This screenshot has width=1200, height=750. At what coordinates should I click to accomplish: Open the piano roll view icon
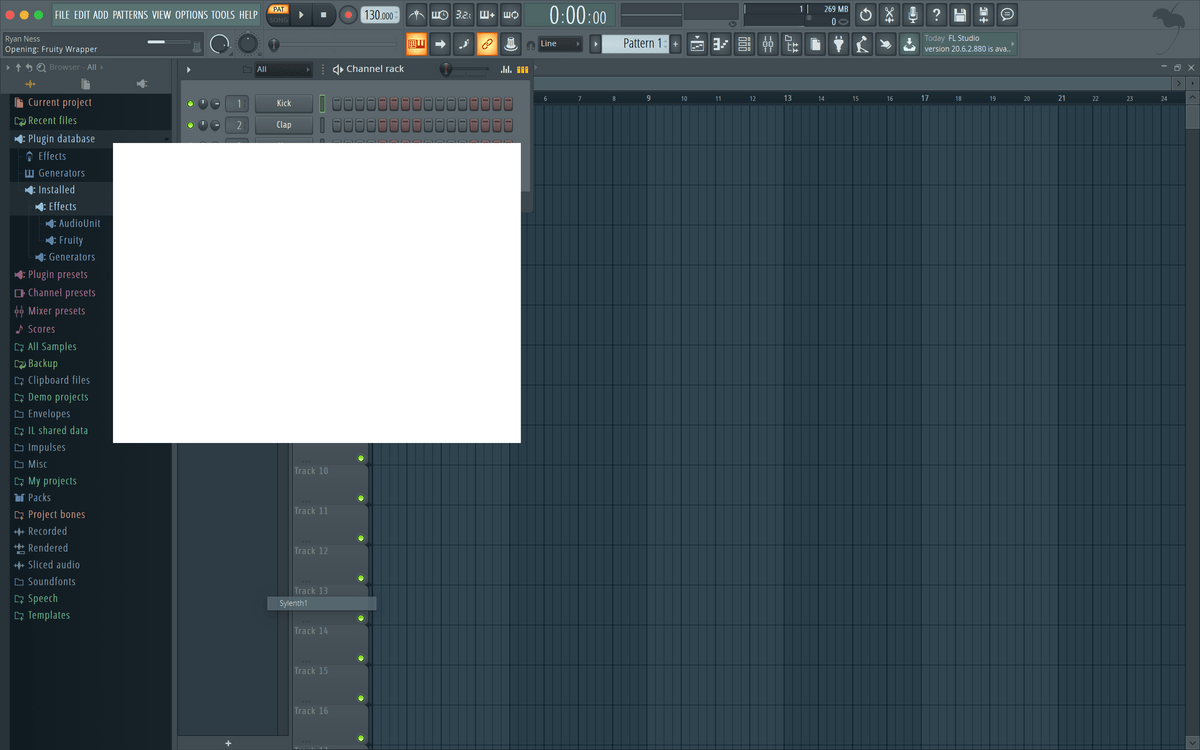tap(720, 44)
